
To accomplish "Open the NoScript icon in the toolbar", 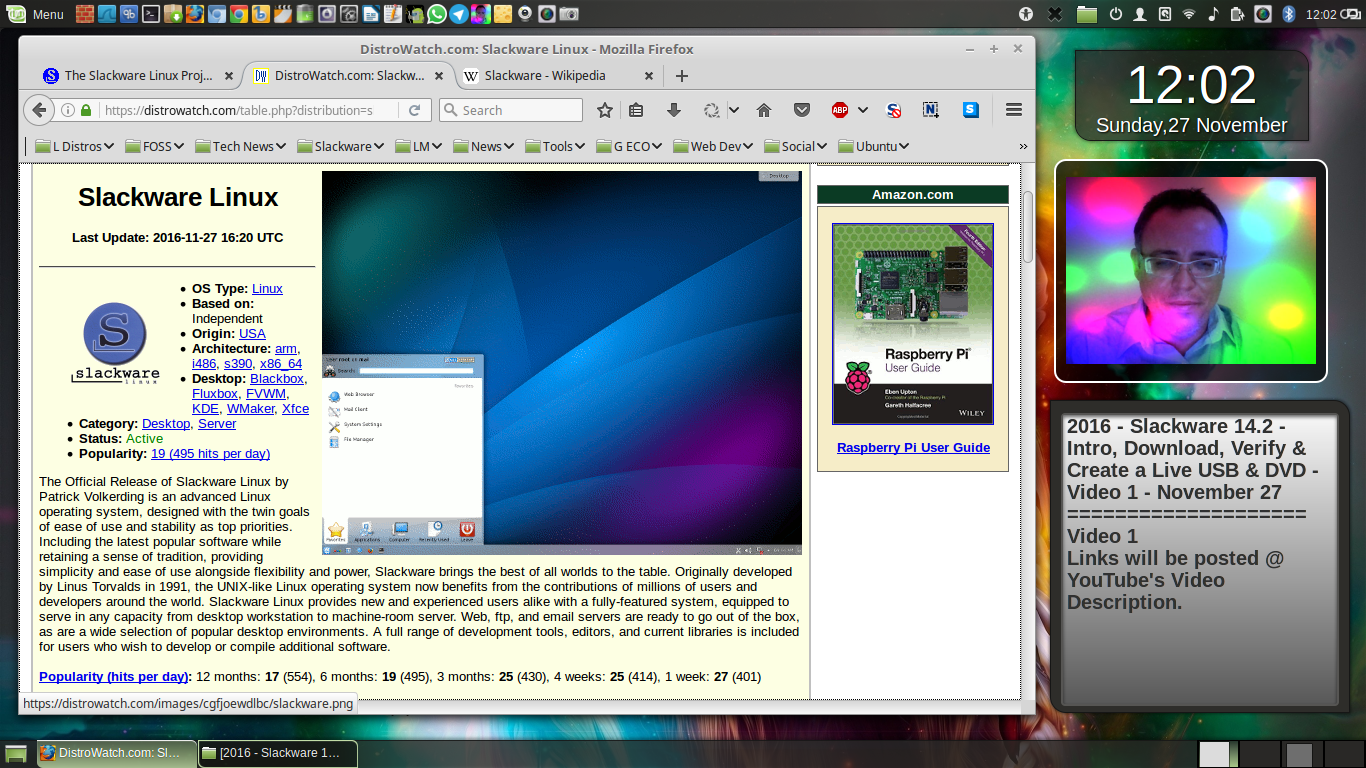I will click(893, 110).
